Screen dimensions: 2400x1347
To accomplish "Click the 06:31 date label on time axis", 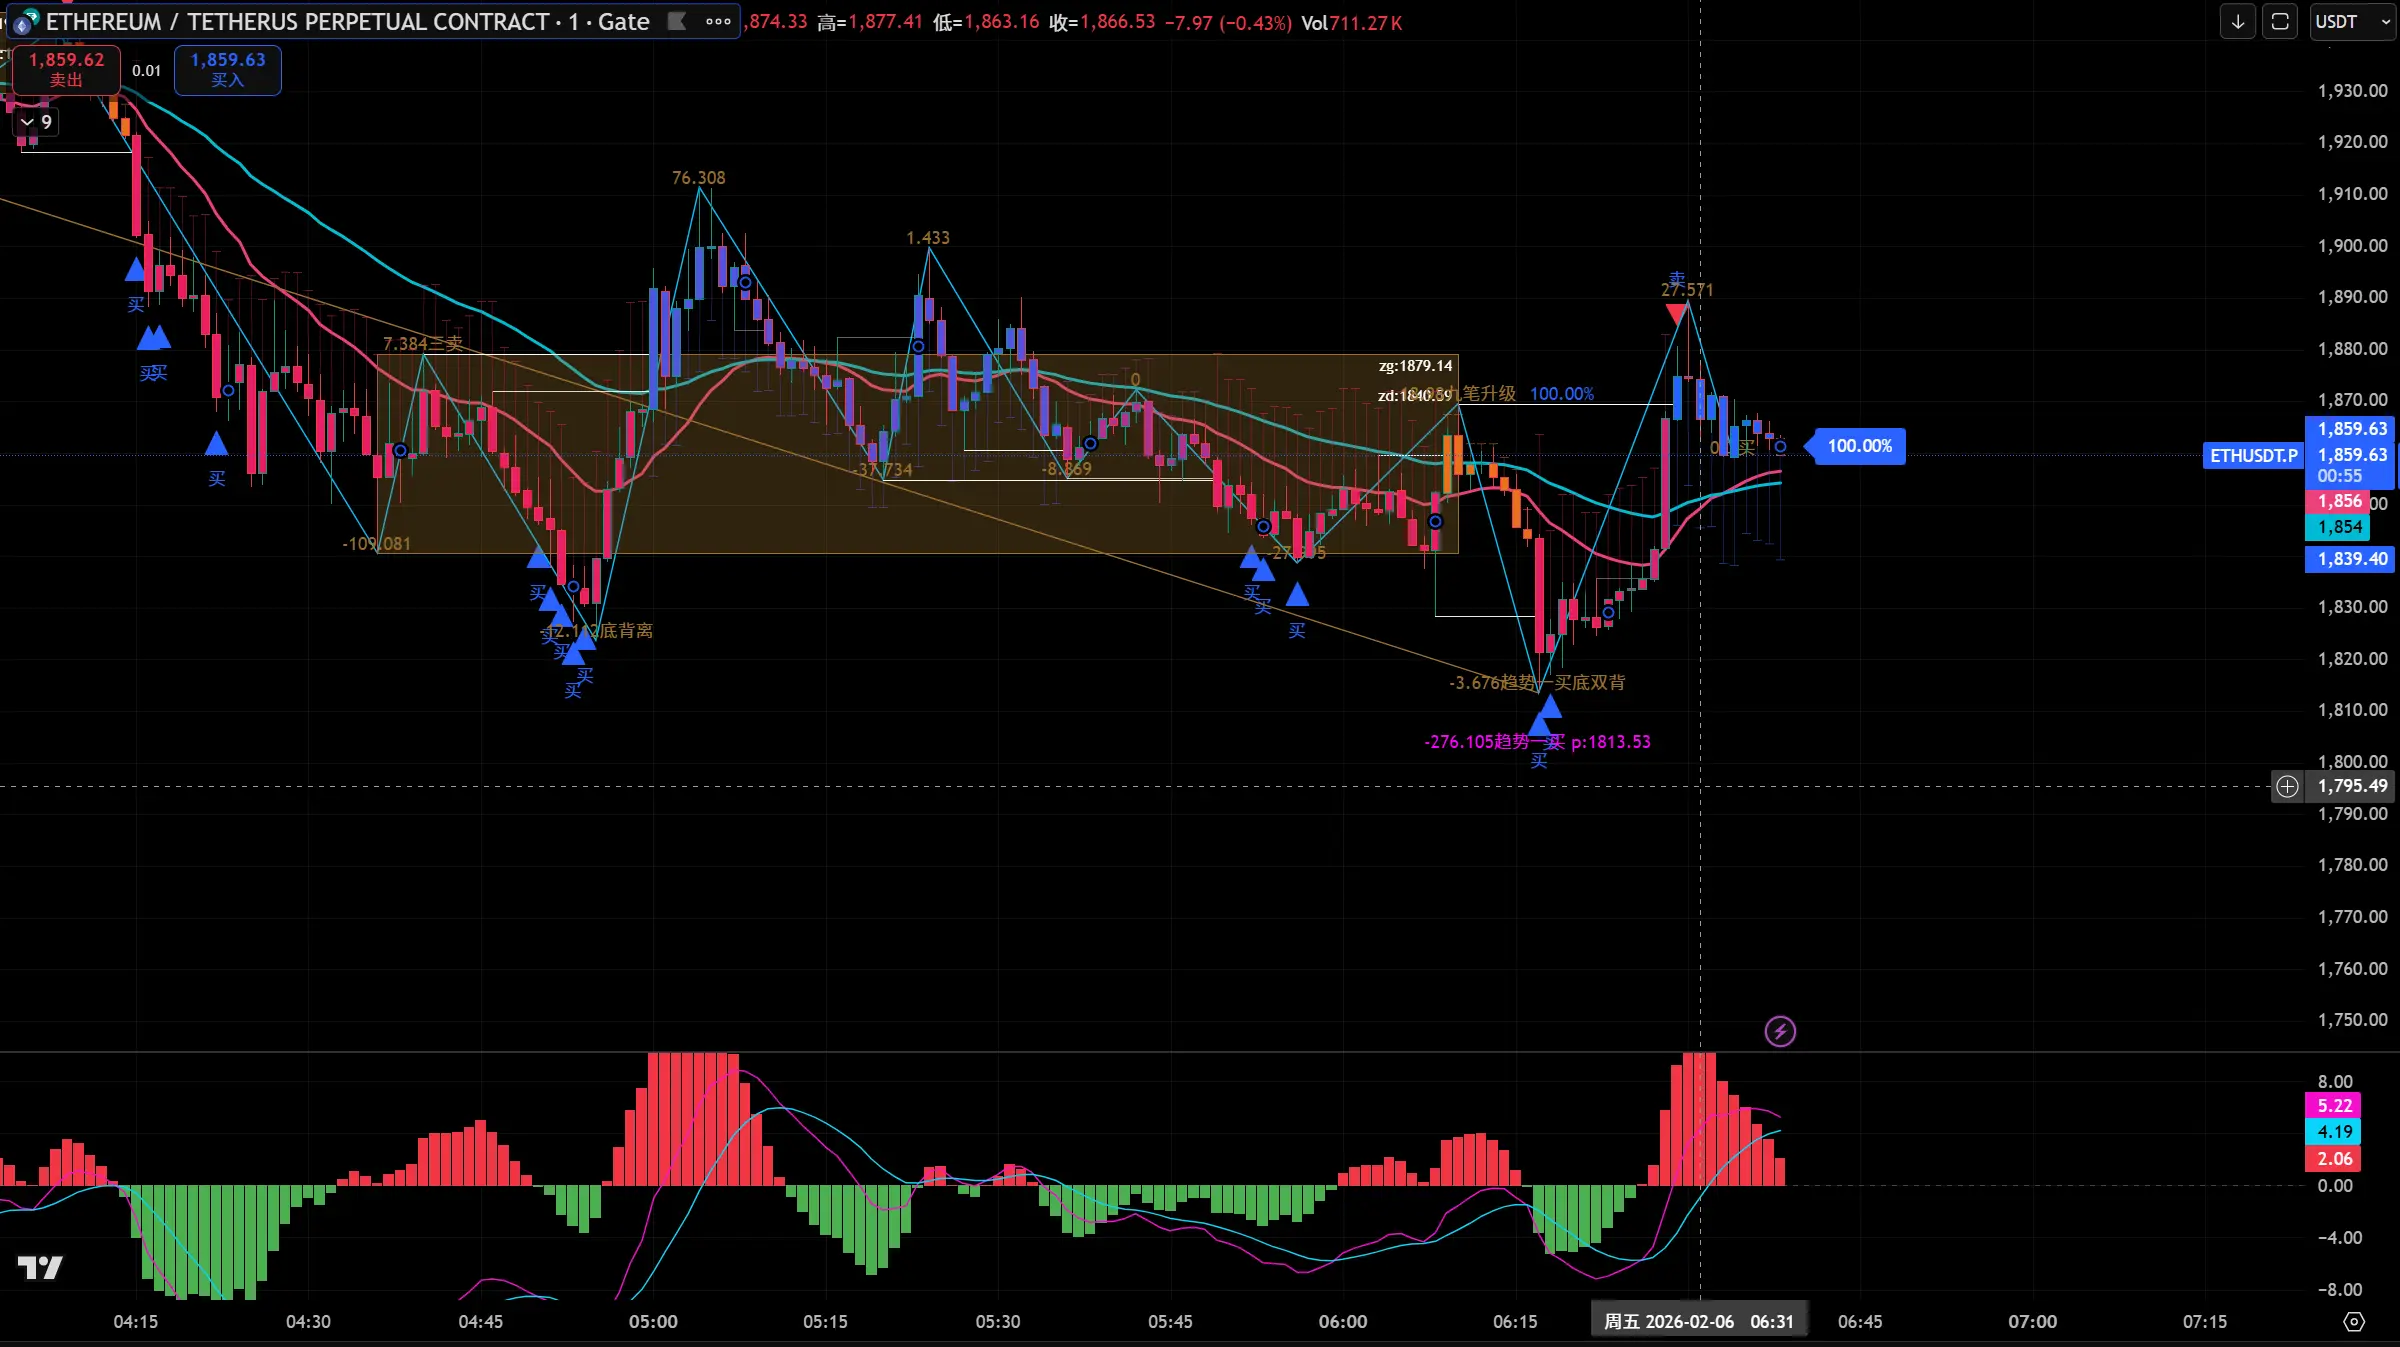I will tap(1698, 1322).
